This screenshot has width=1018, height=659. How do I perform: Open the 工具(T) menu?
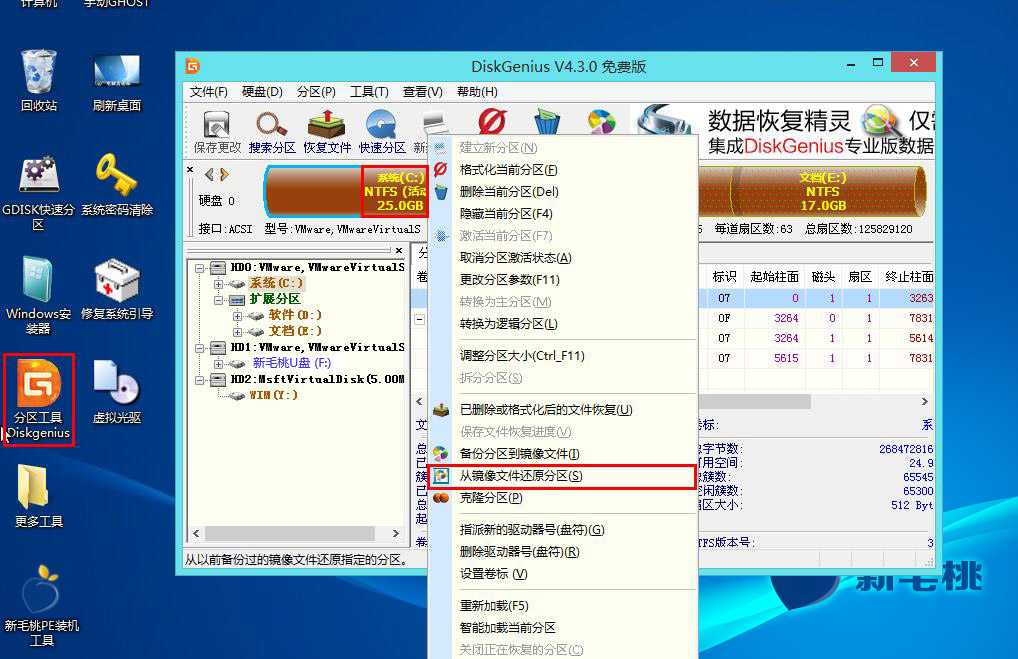(369, 92)
